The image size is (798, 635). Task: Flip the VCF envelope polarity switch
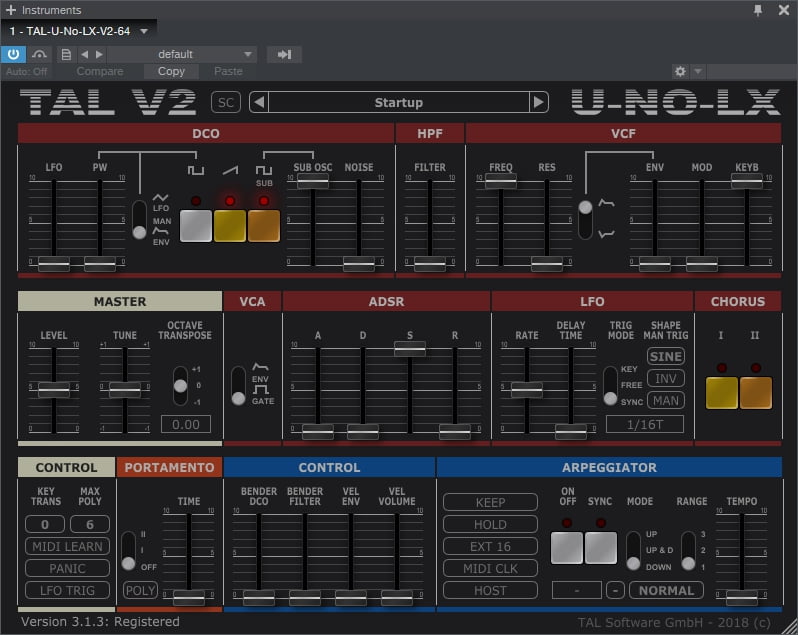pyautogui.click(x=585, y=220)
